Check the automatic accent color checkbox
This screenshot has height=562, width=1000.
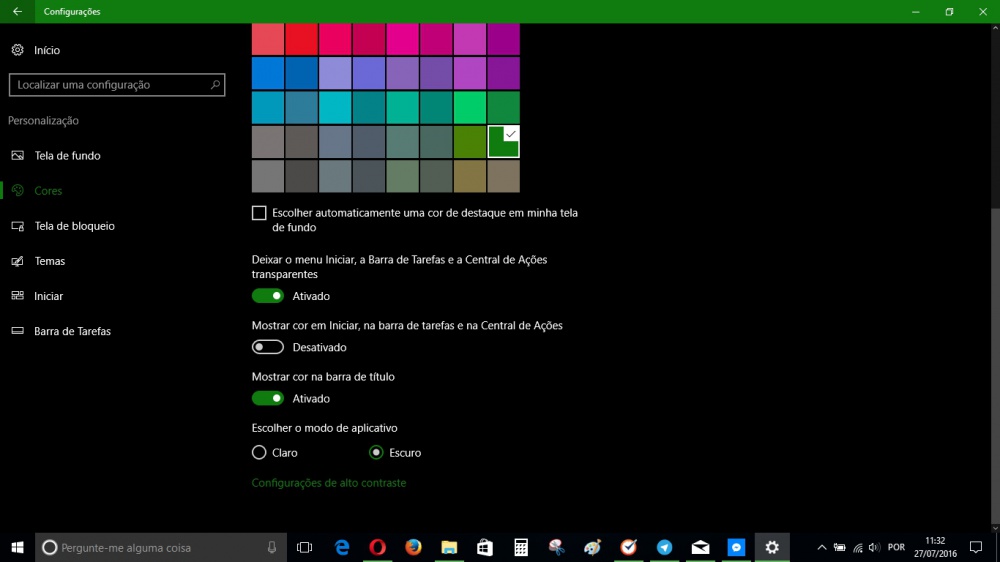pos(260,213)
